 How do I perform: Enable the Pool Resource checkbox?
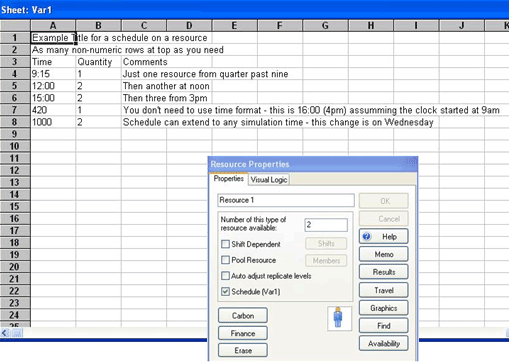pyautogui.click(x=225, y=260)
